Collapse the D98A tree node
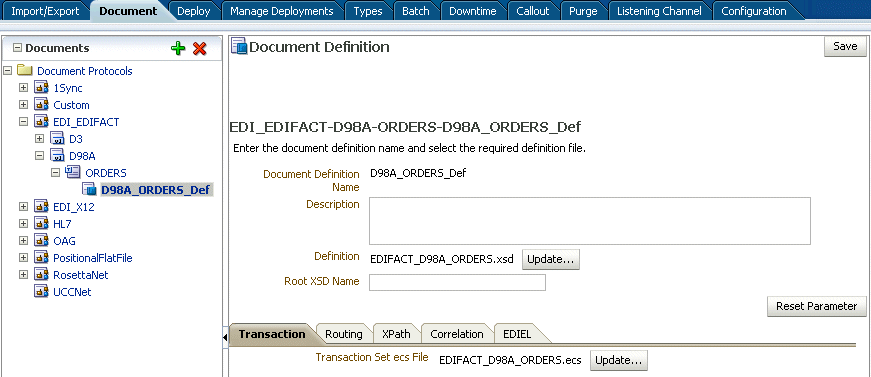 click(39, 156)
